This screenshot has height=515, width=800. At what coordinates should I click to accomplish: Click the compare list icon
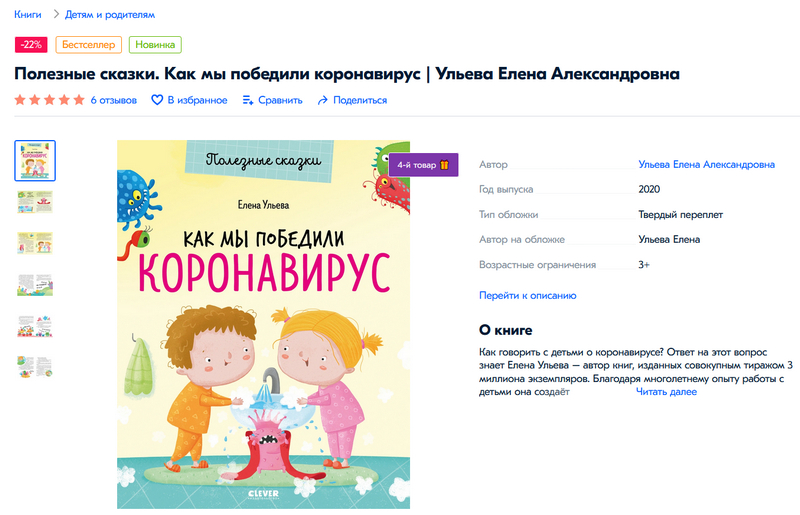tap(248, 100)
